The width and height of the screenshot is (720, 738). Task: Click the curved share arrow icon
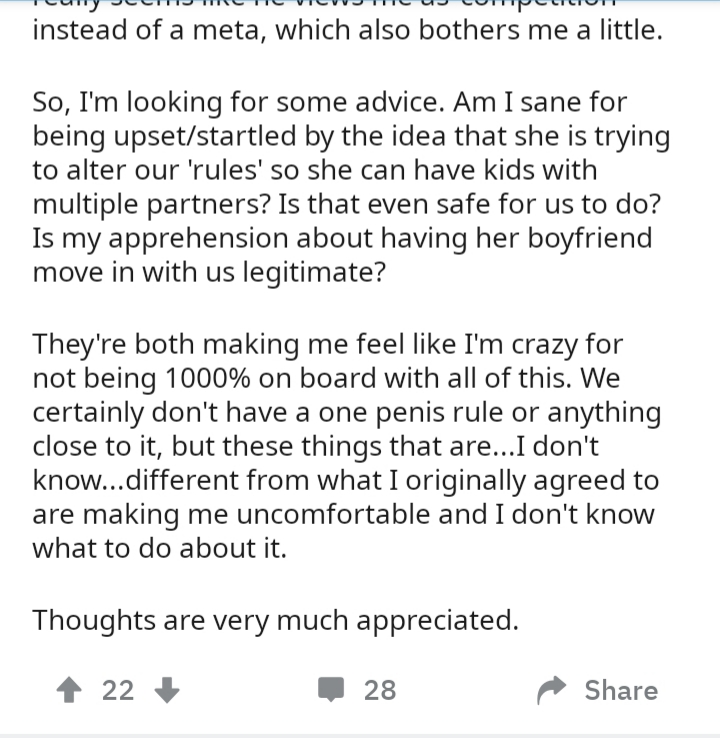click(x=552, y=690)
